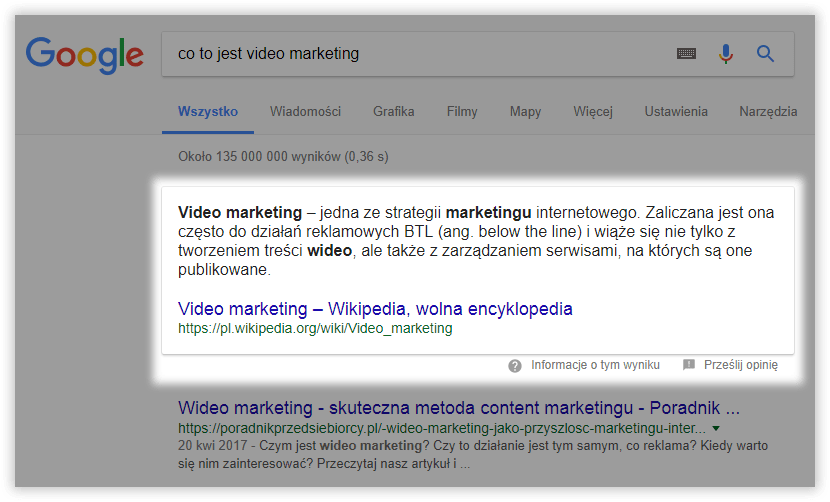
Task: Click Prześlij opinię feedback link
Action: (x=741, y=365)
